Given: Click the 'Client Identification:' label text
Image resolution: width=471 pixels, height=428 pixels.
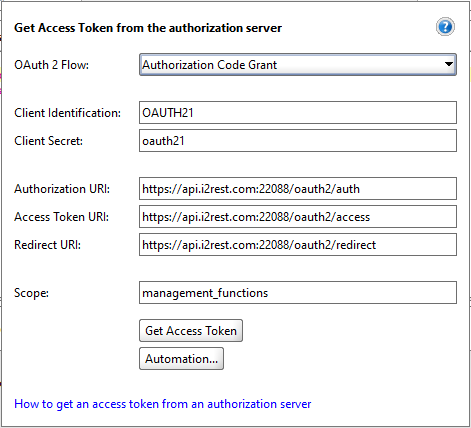Looking at the screenshot, I should click(x=68, y=113).
